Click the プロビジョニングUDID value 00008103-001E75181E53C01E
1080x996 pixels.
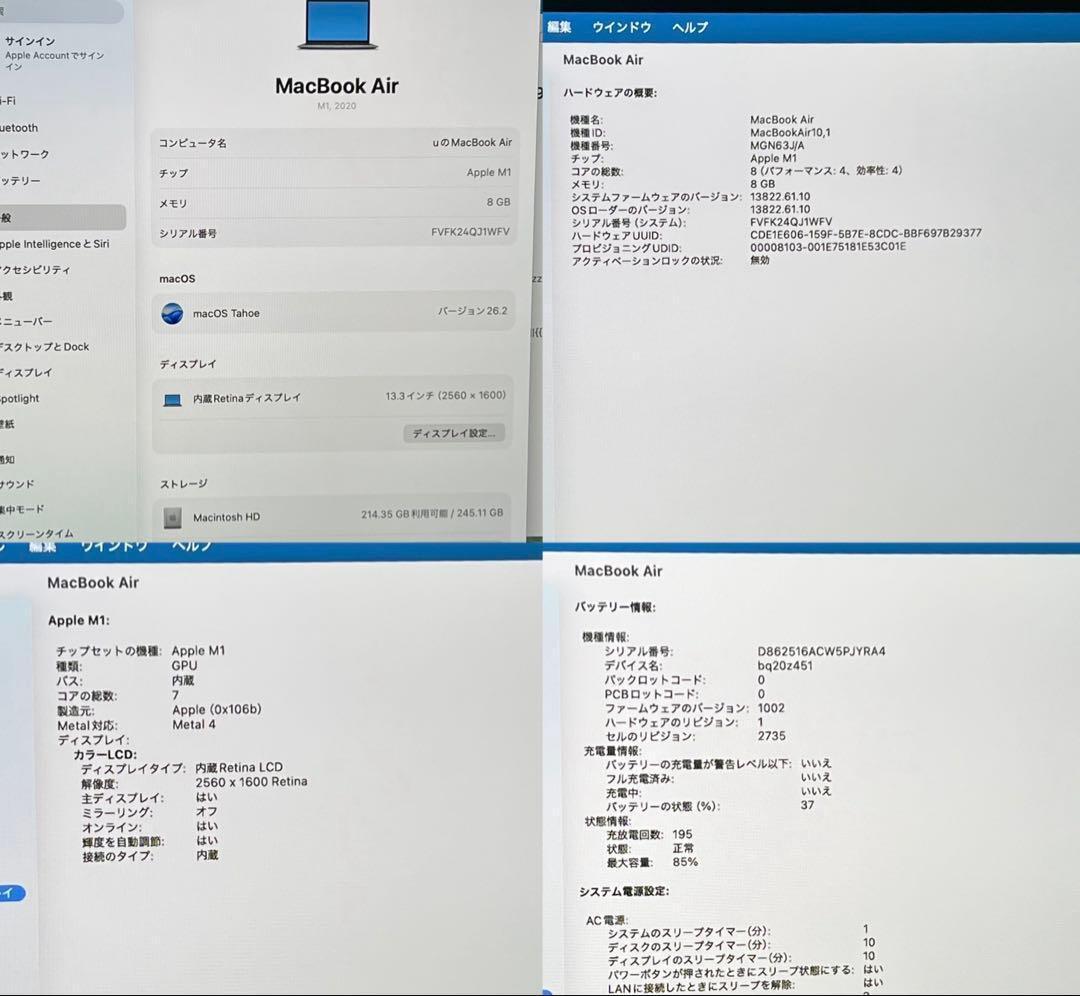point(828,247)
